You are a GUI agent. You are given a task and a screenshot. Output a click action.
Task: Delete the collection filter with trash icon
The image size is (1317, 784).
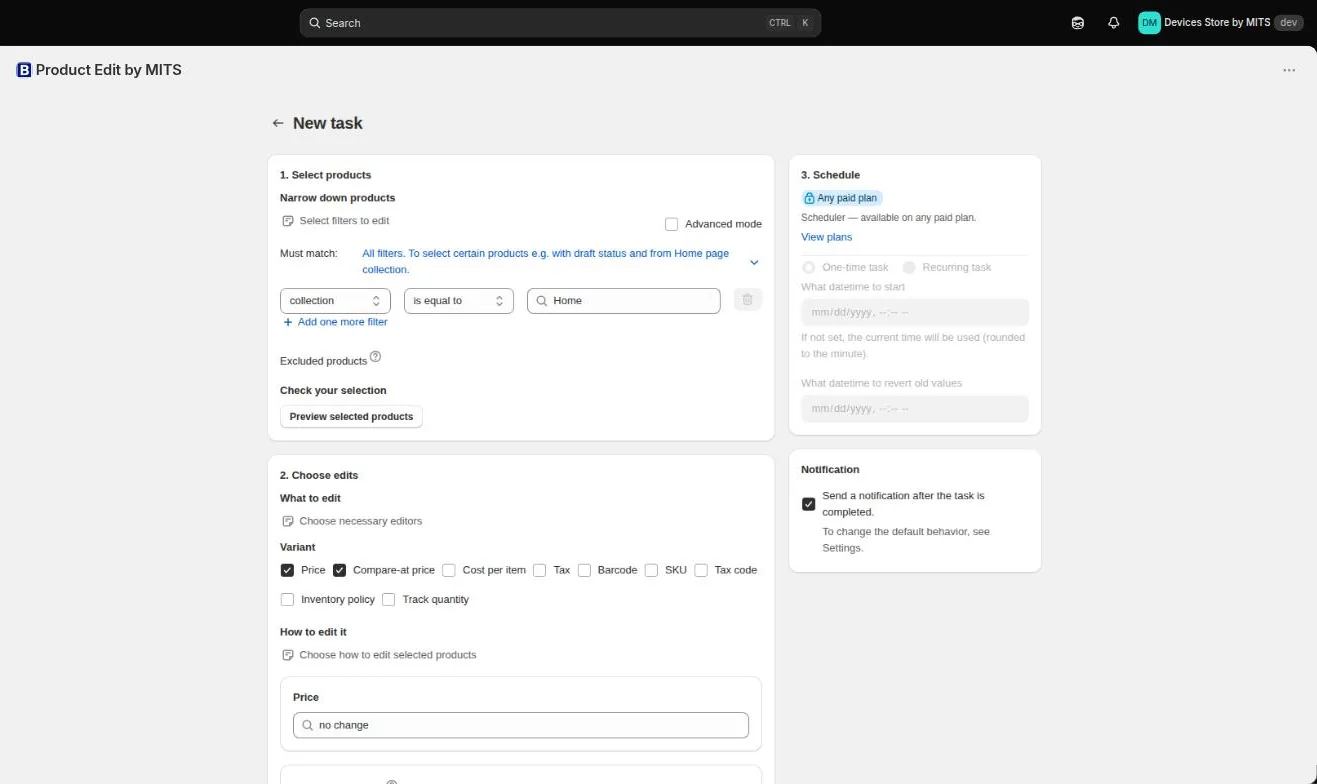(x=747, y=300)
